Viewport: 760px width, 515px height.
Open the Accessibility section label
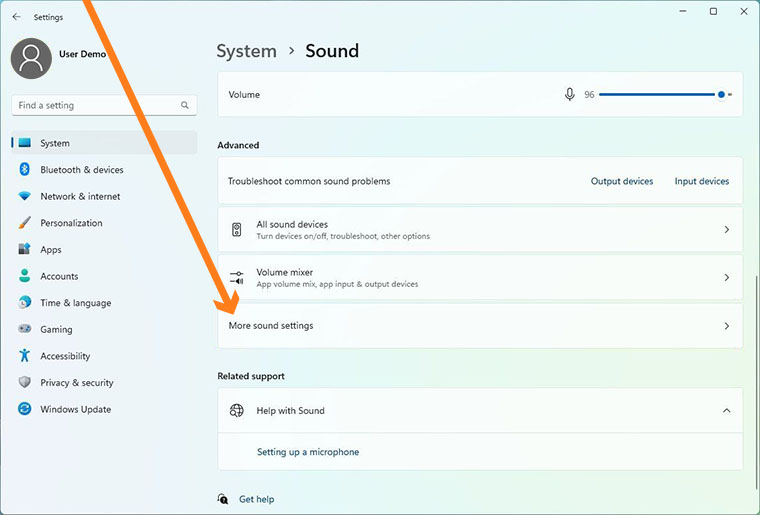coord(65,356)
